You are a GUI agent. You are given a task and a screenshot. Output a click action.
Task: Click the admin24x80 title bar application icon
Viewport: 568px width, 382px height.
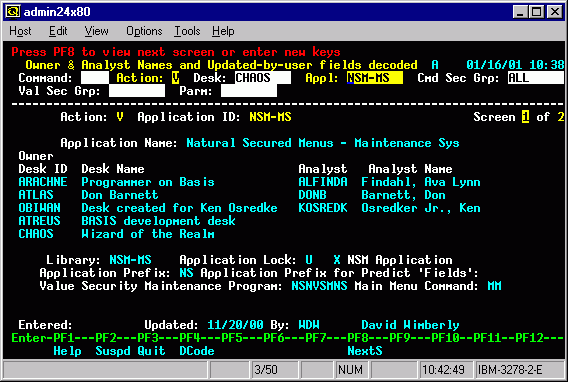click(13, 12)
